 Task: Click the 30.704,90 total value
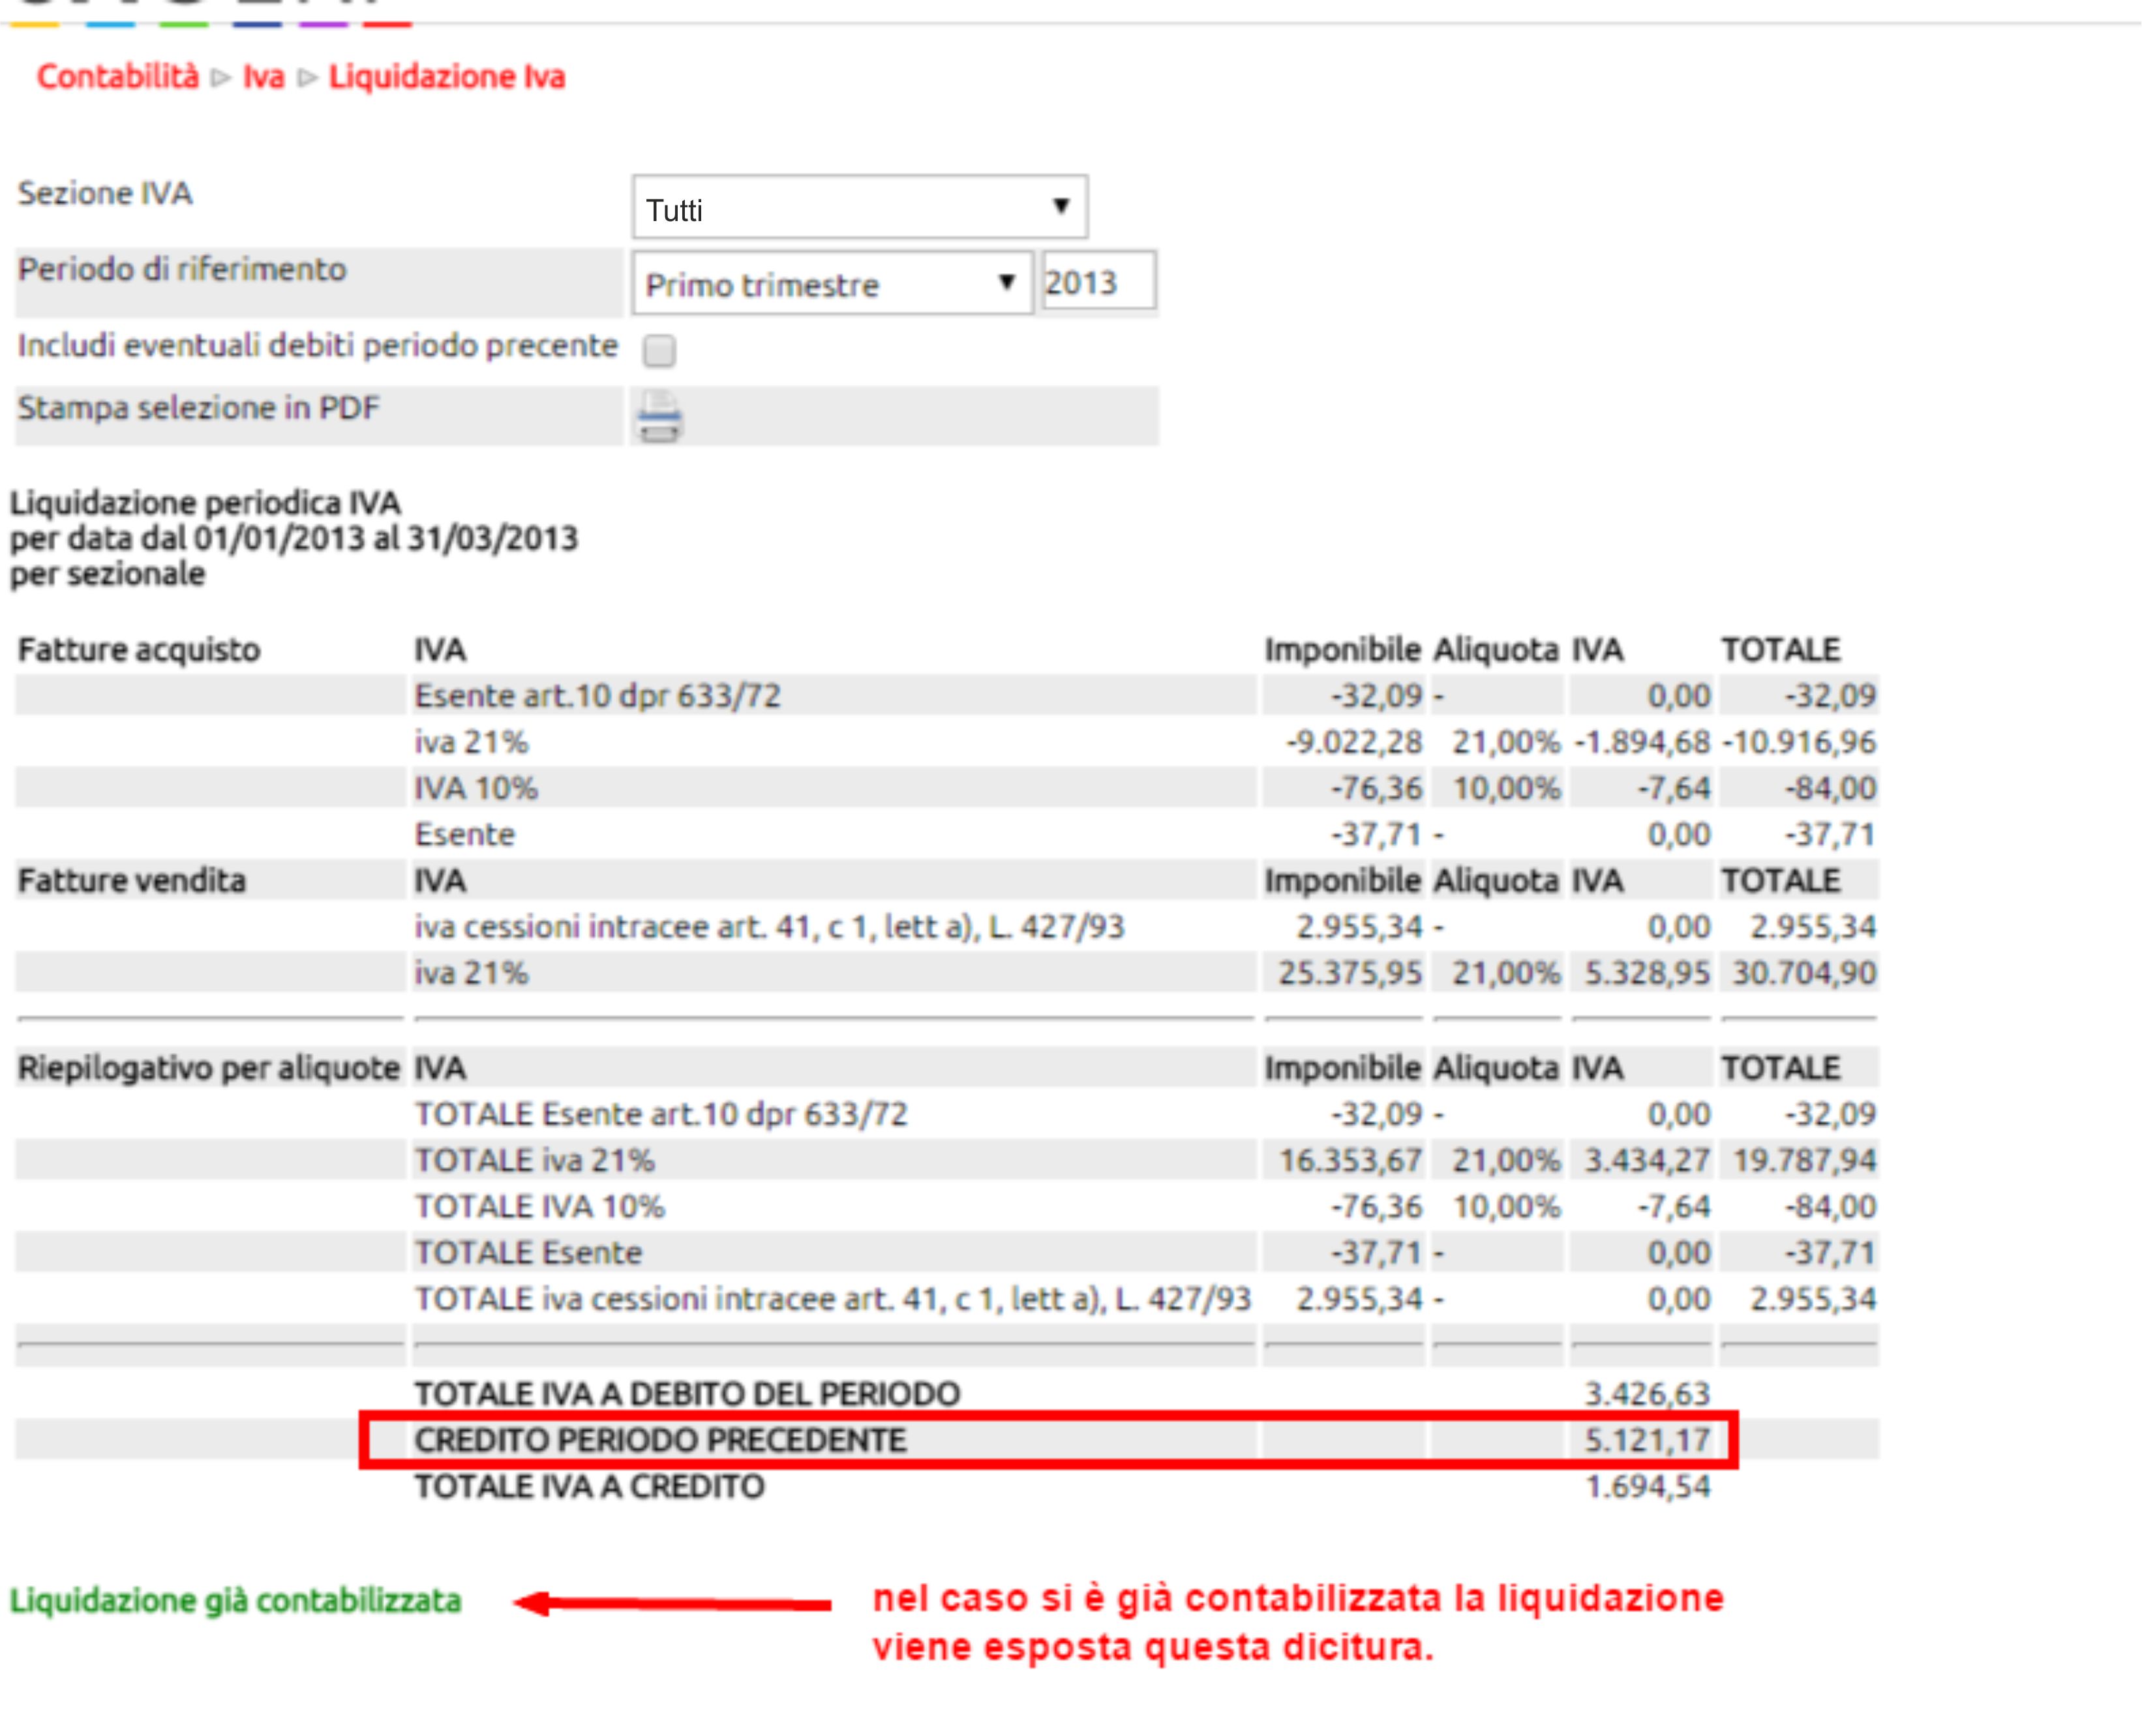pyautogui.click(x=1804, y=973)
